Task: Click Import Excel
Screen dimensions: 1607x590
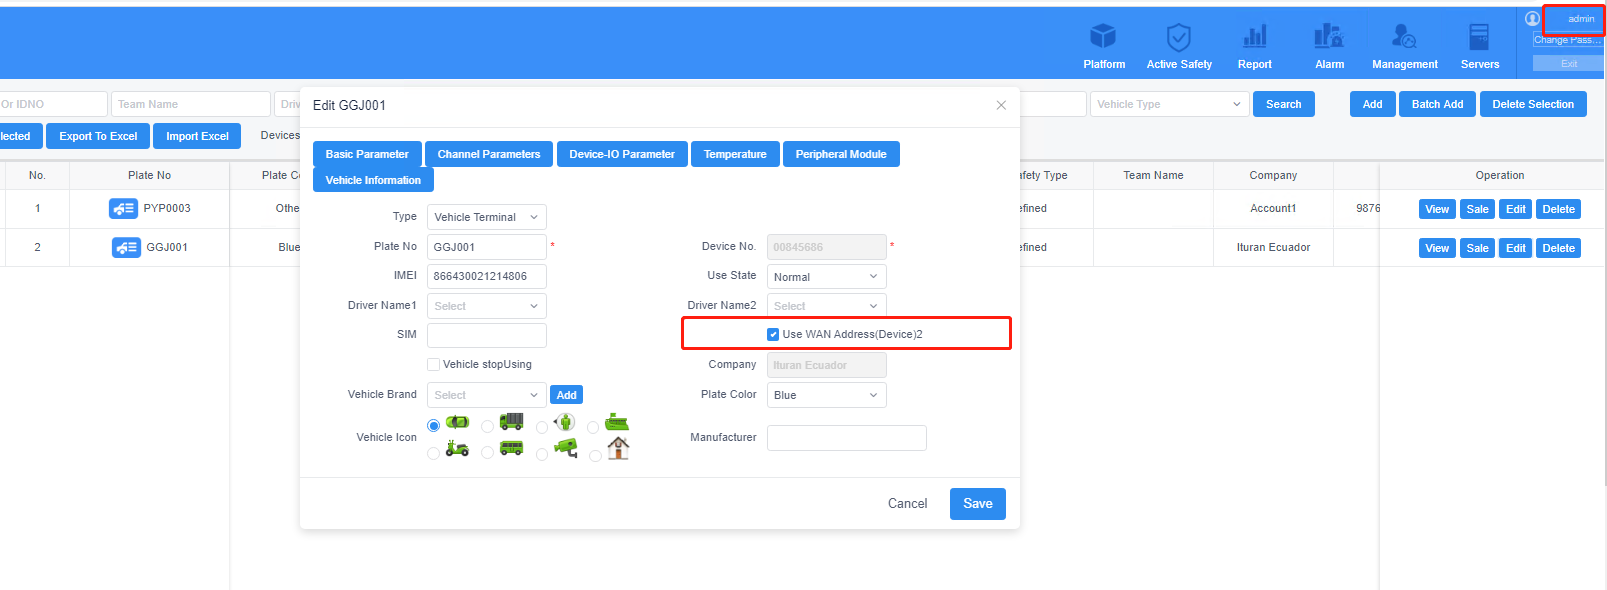Action: click(x=197, y=136)
